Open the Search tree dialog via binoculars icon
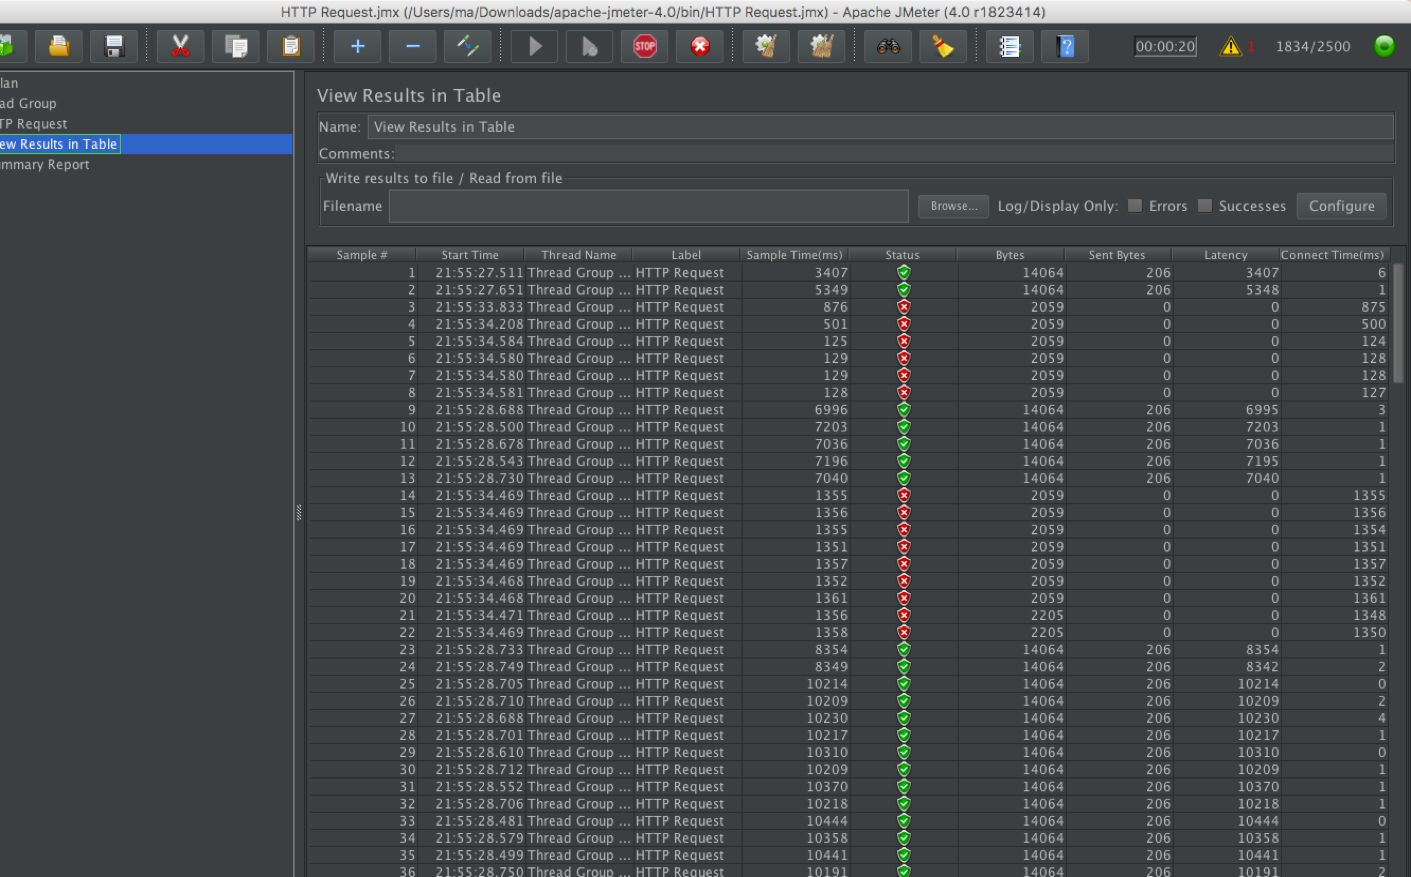This screenshot has height=877, width=1411. [x=887, y=46]
